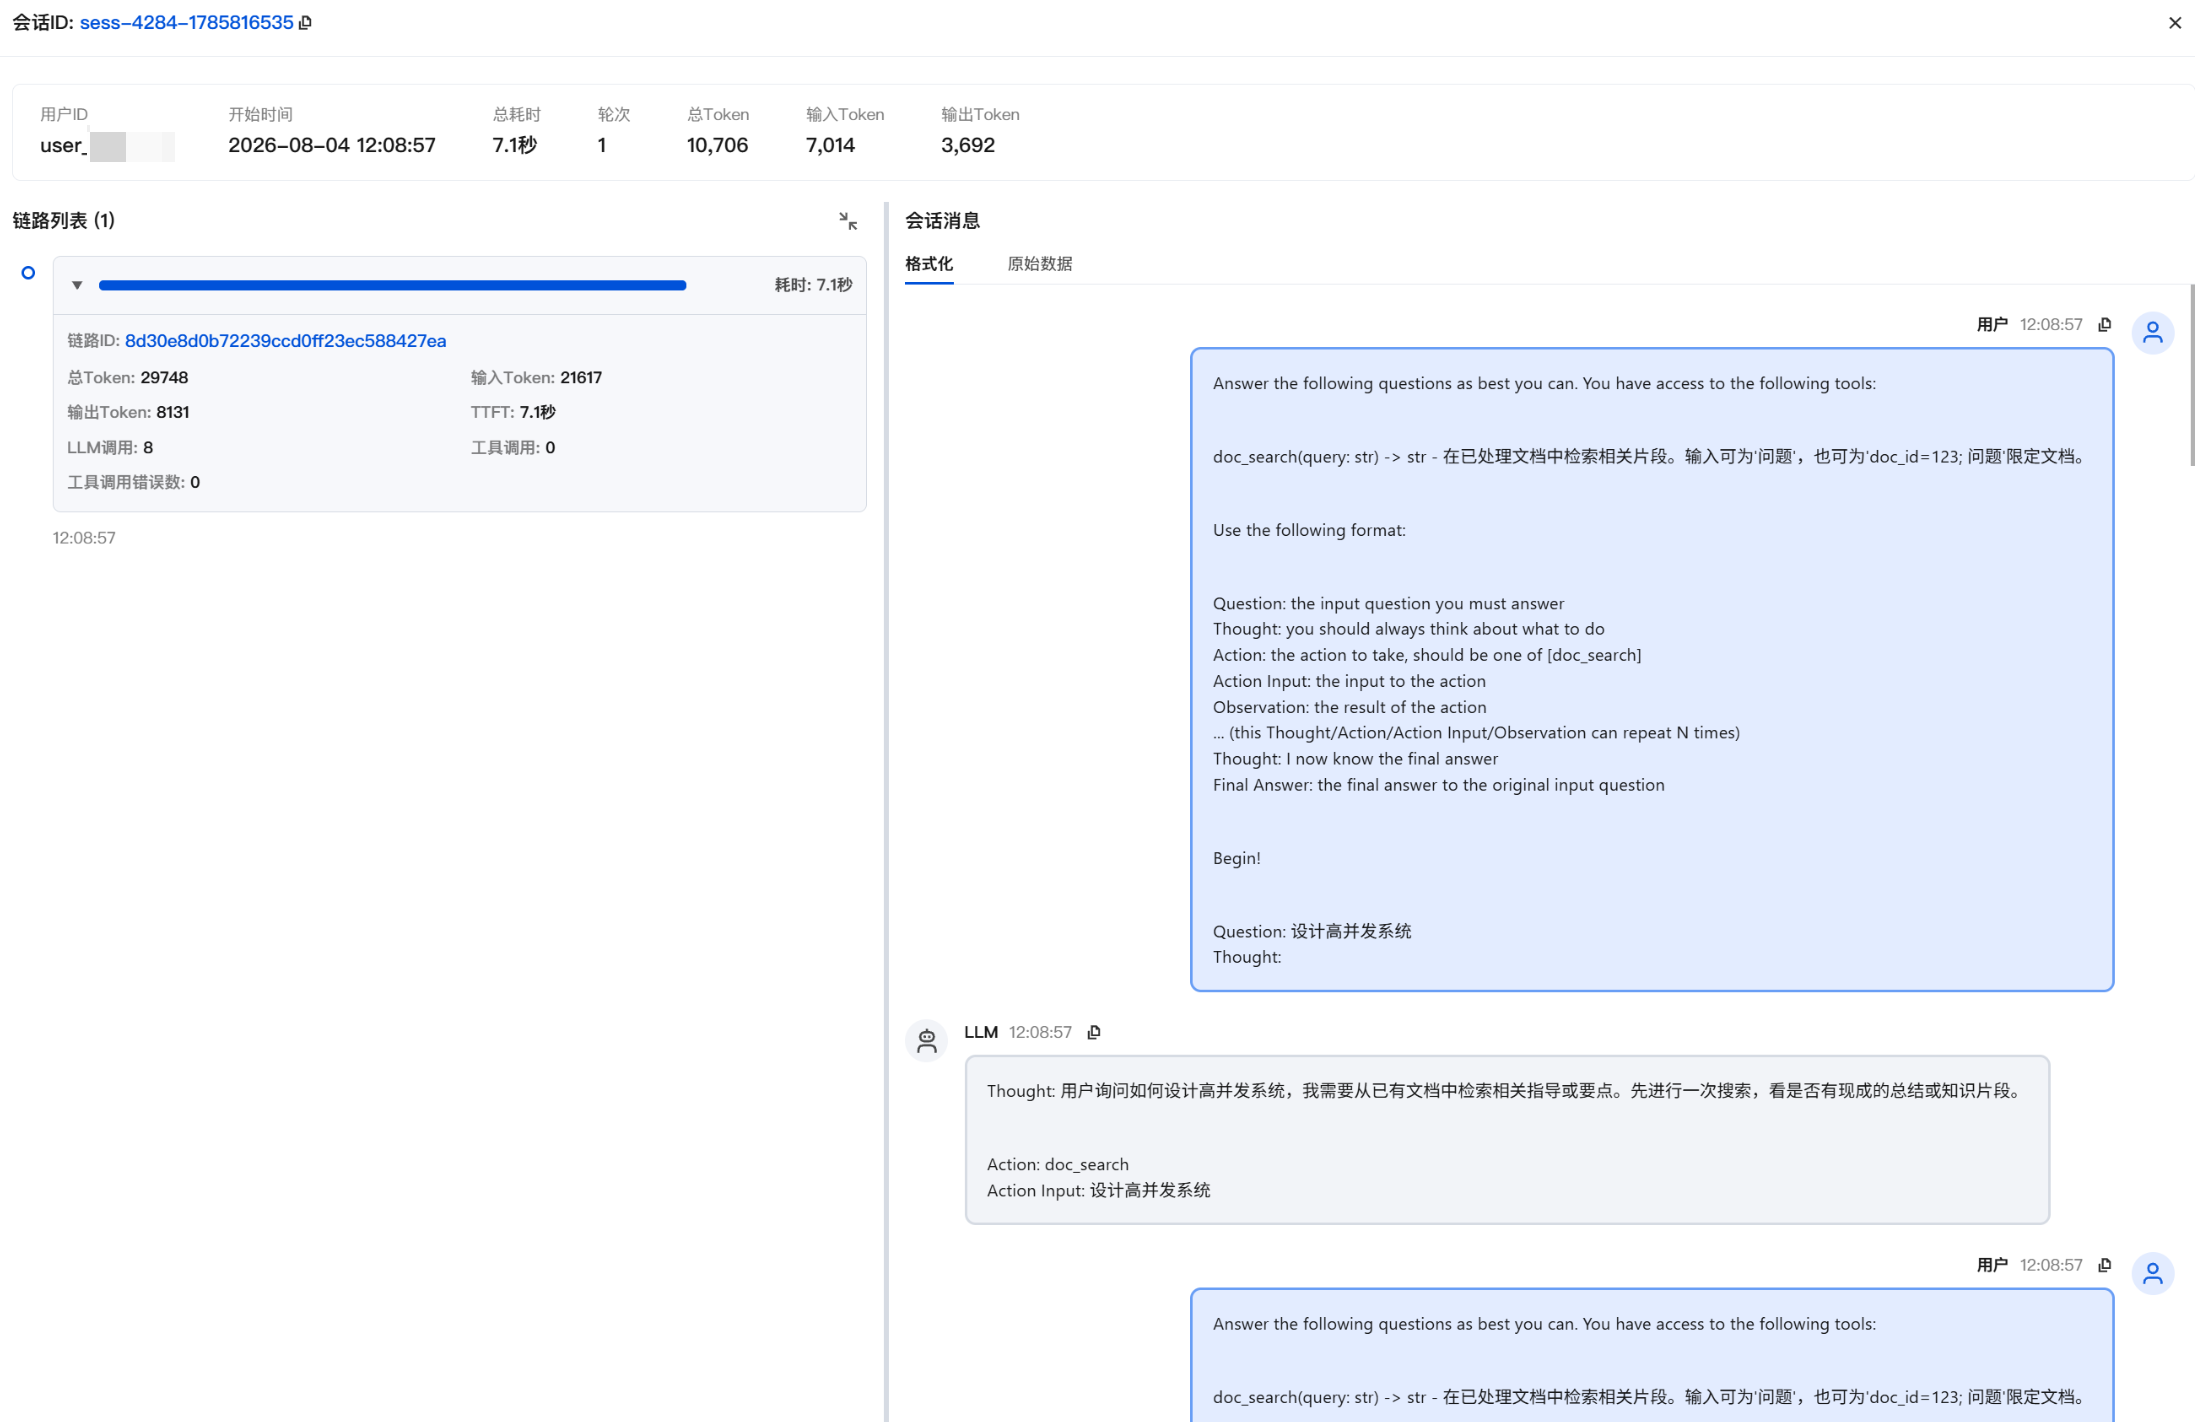Click the trace 总Token: 29748 entry
The height and width of the screenshot is (1422, 2195).
coord(128,378)
